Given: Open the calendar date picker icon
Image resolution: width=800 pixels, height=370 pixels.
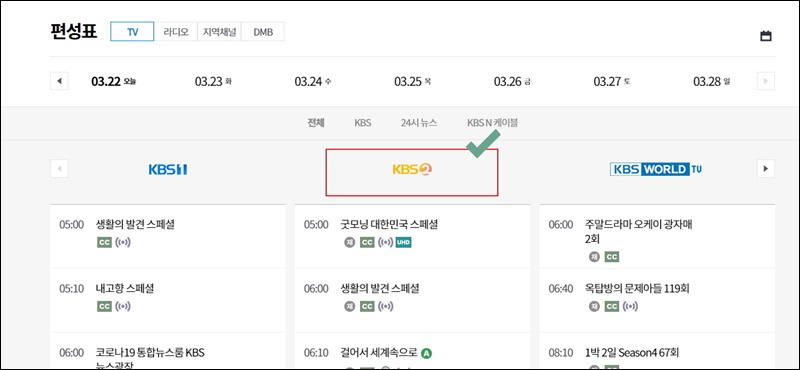Looking at the screenshot, I should (765, 36).
